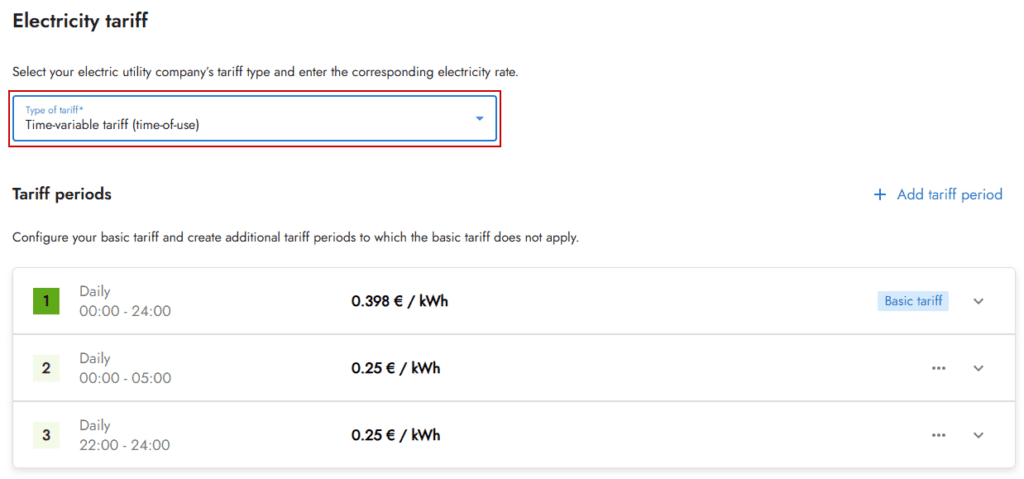
Task: Expand tariff period 2 with the chevron
Action: (x=978, y=368)
